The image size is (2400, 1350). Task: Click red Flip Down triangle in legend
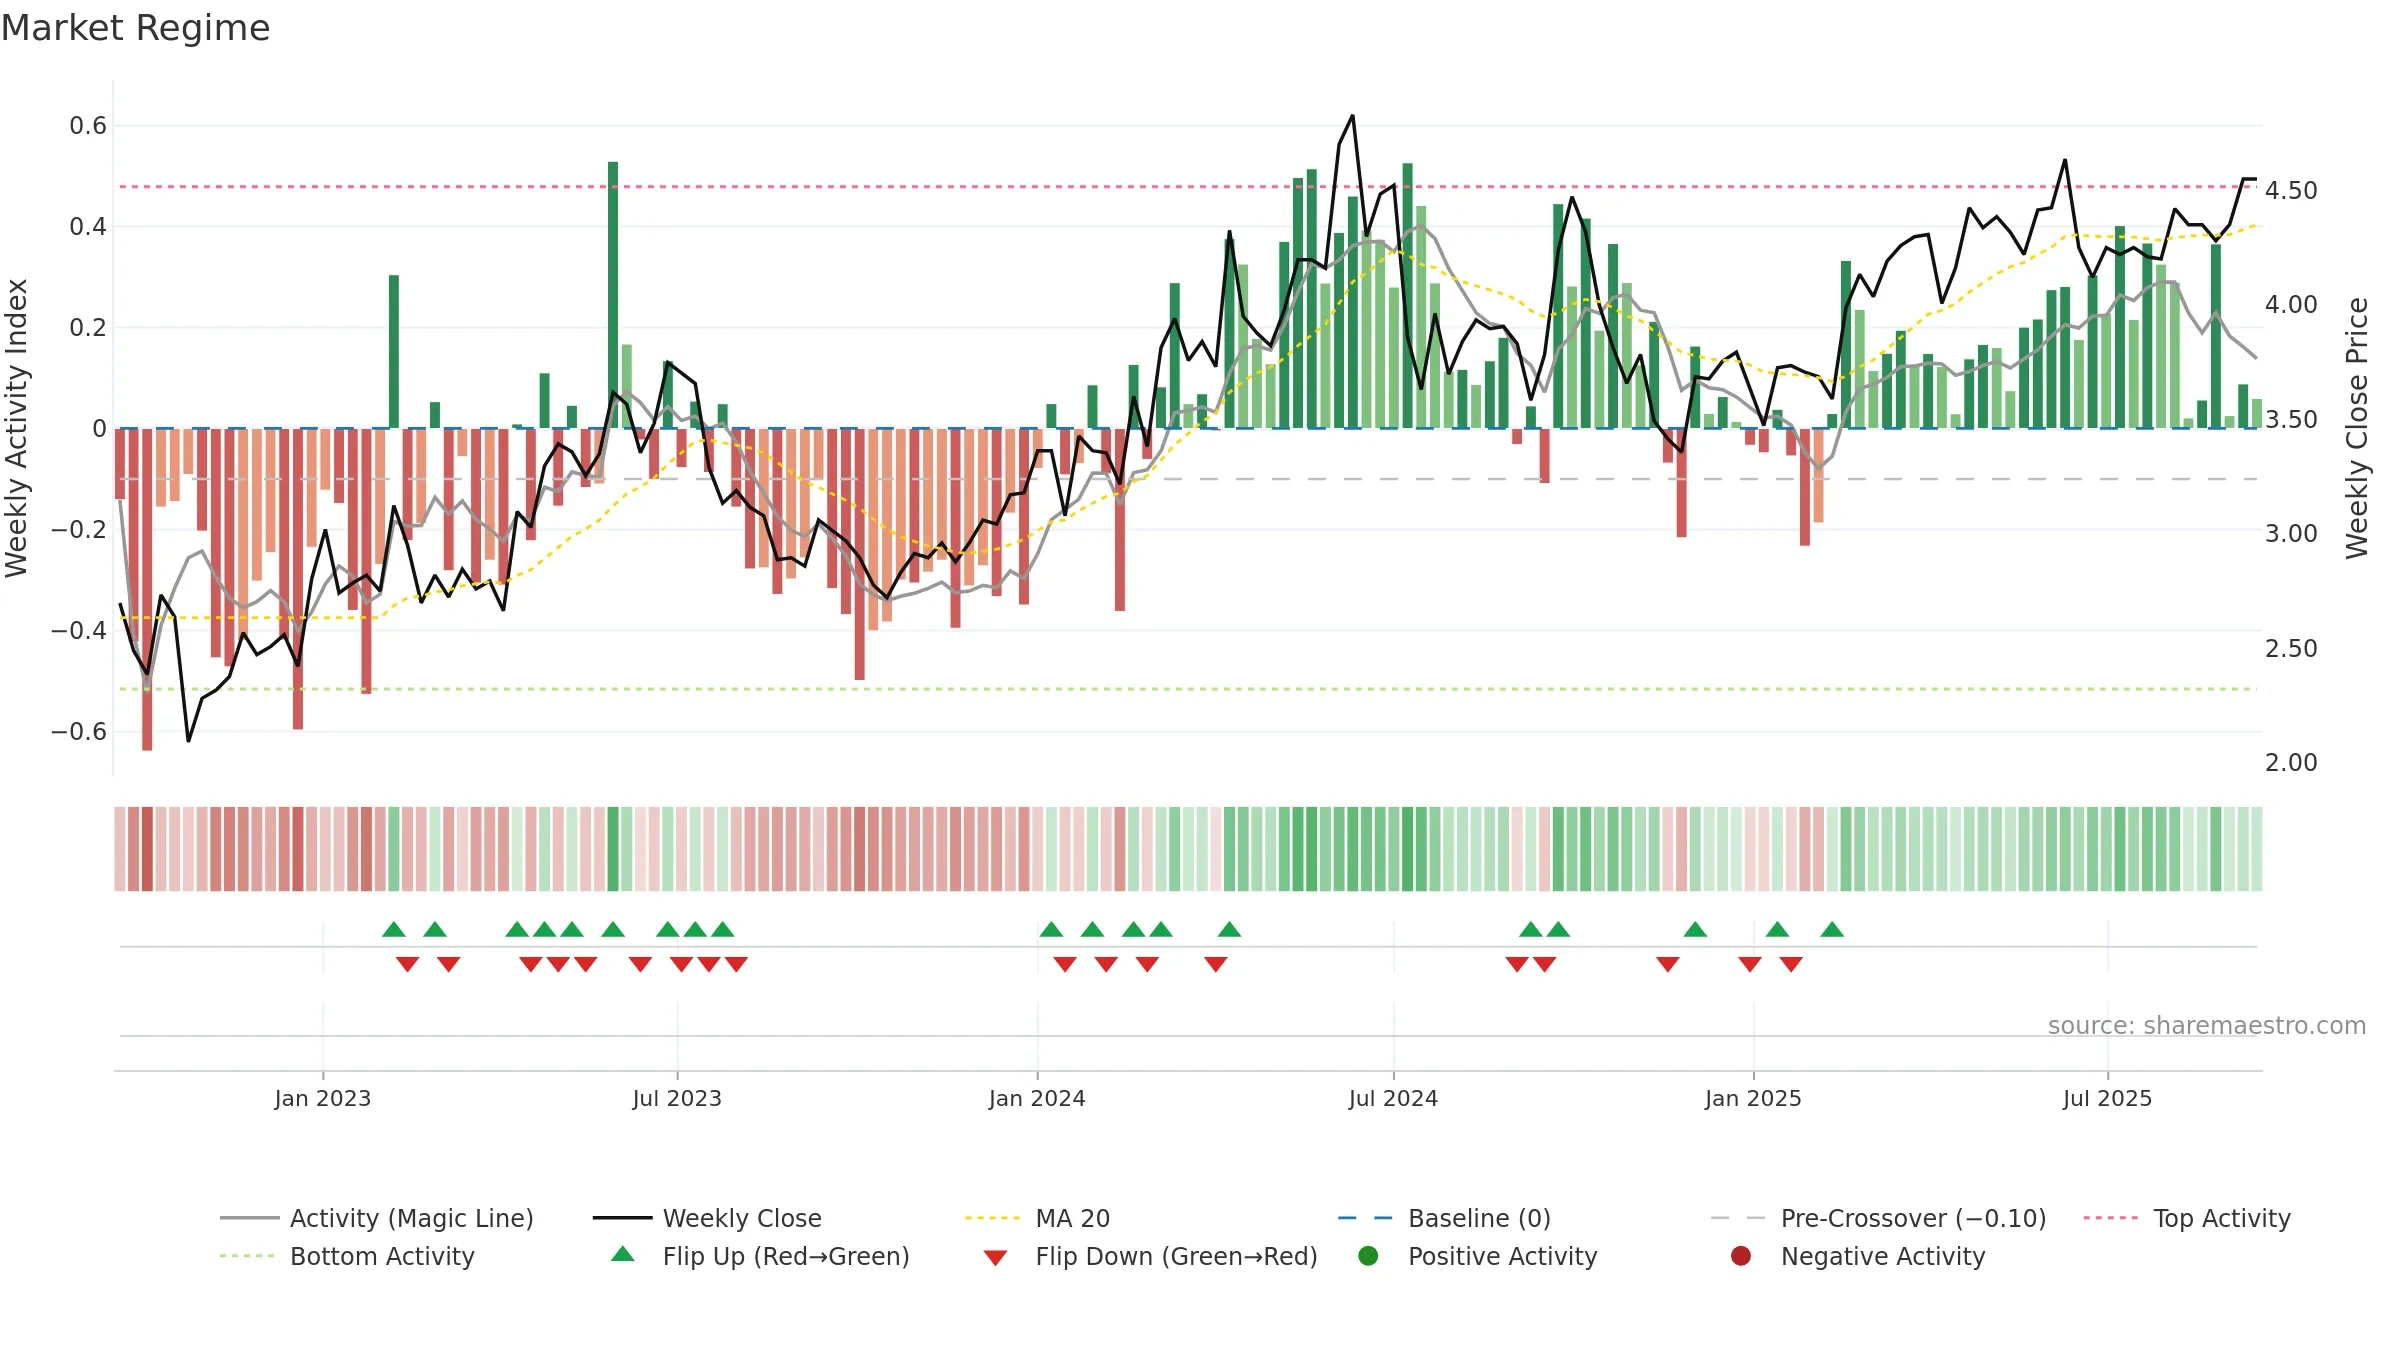[x=995, y=1258]
